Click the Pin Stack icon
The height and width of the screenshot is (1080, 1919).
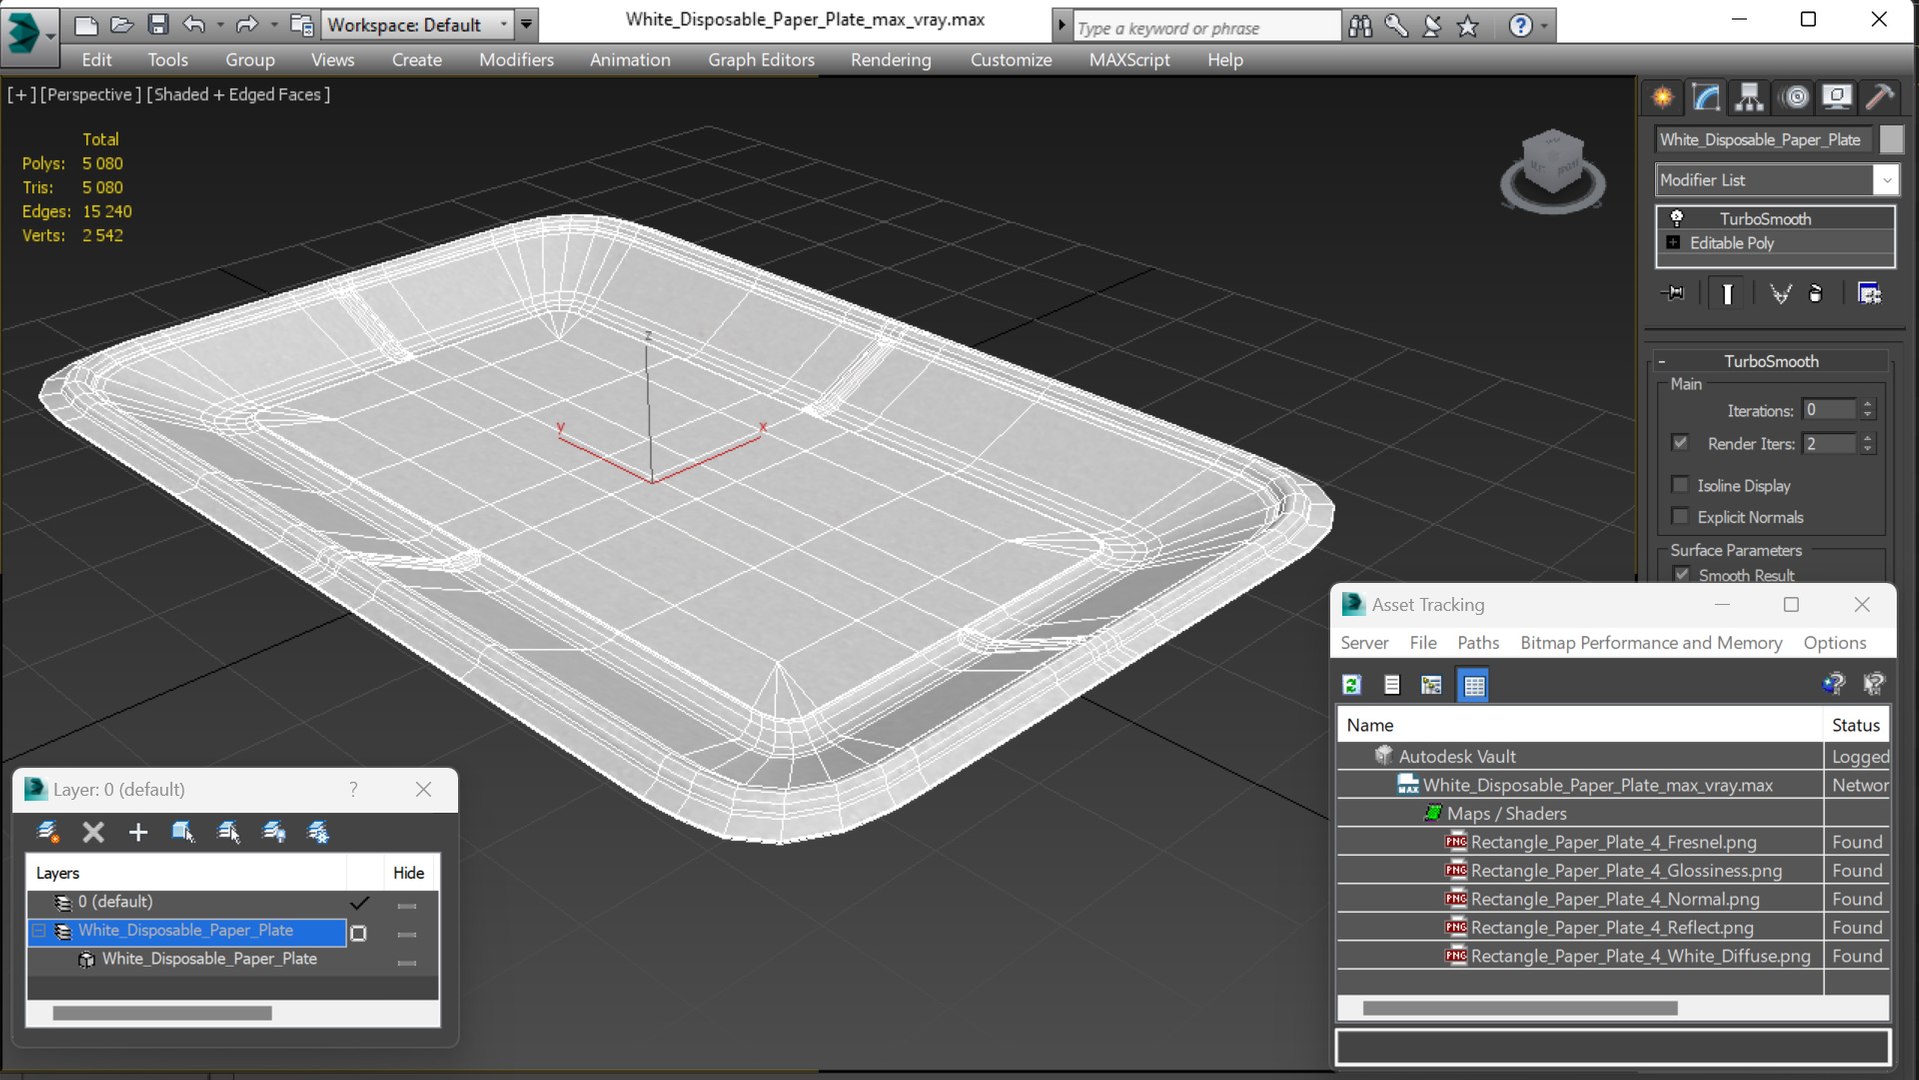point(1673,293)
